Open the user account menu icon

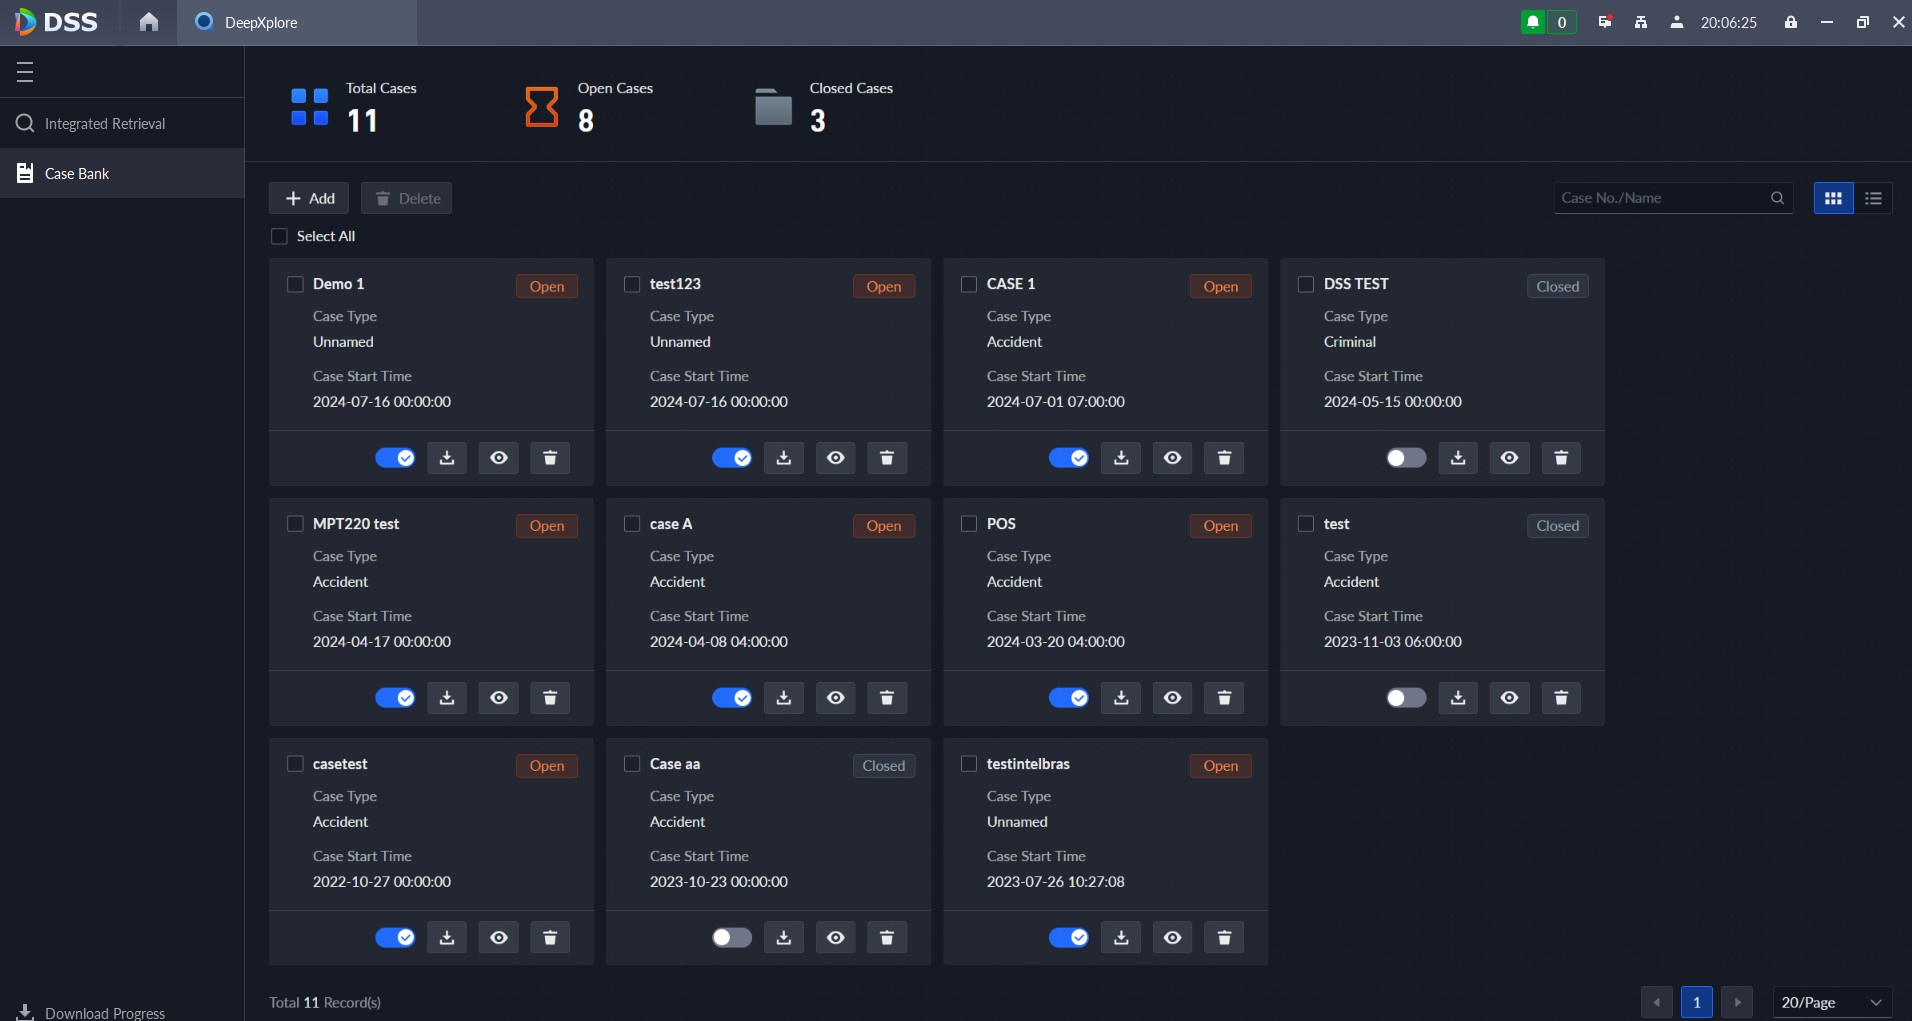1677,22
